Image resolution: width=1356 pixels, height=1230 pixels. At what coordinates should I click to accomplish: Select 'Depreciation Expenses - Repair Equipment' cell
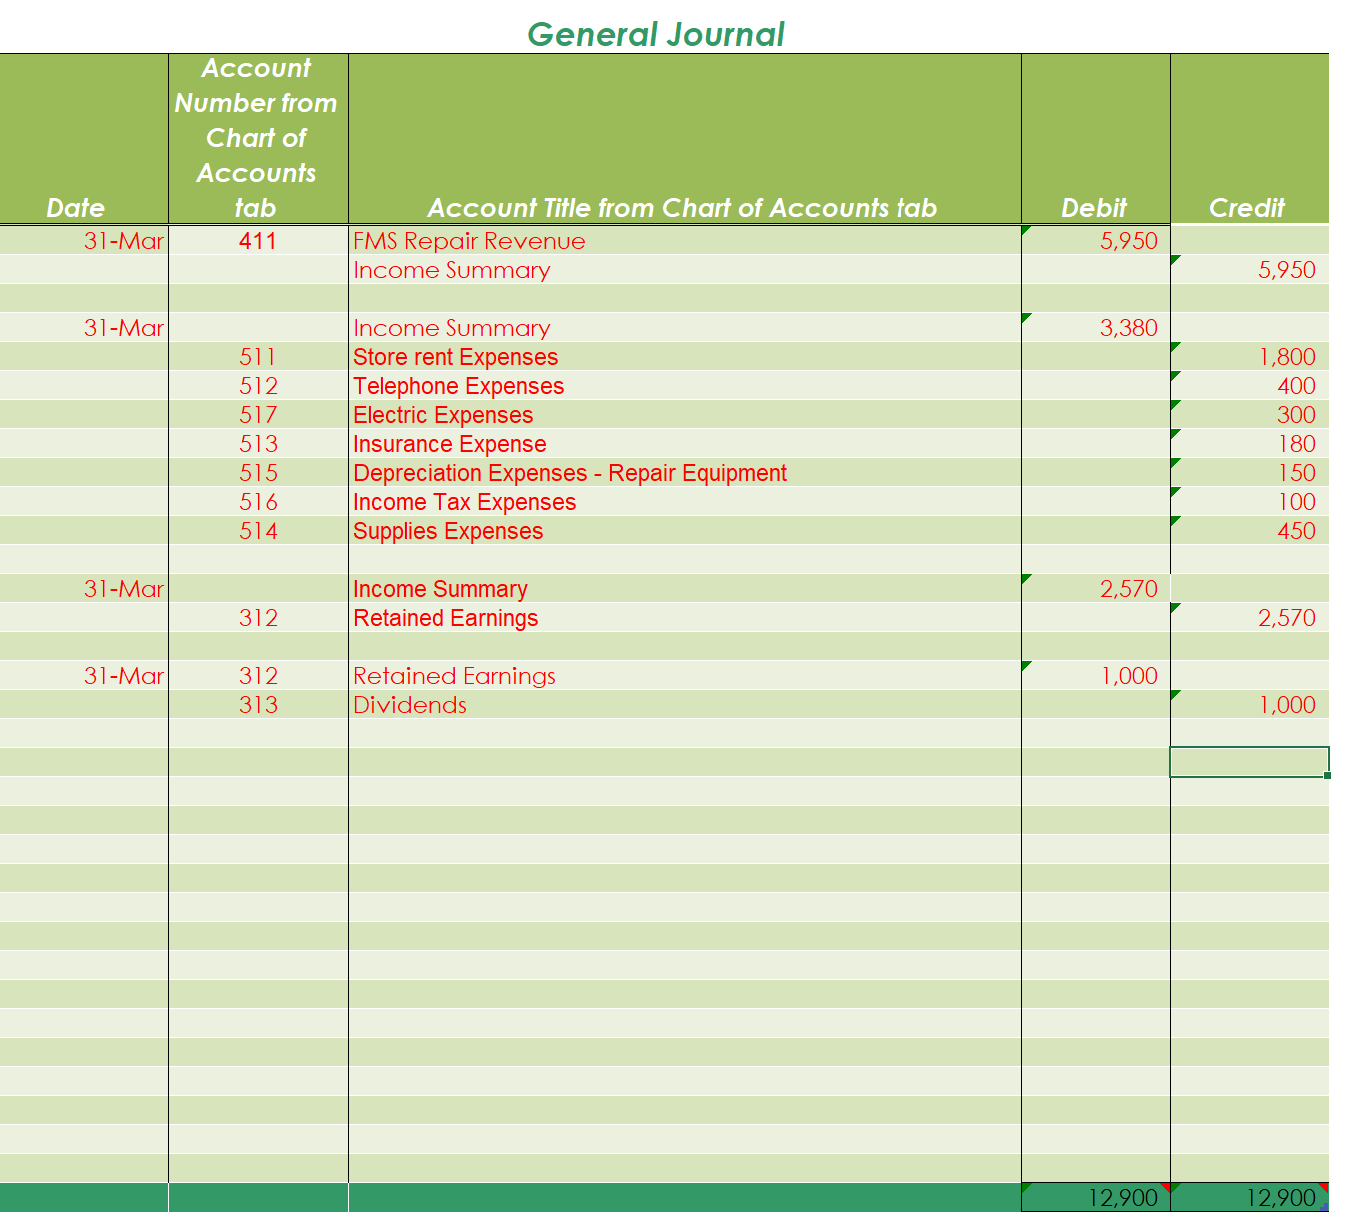click(x=685, y=473)
